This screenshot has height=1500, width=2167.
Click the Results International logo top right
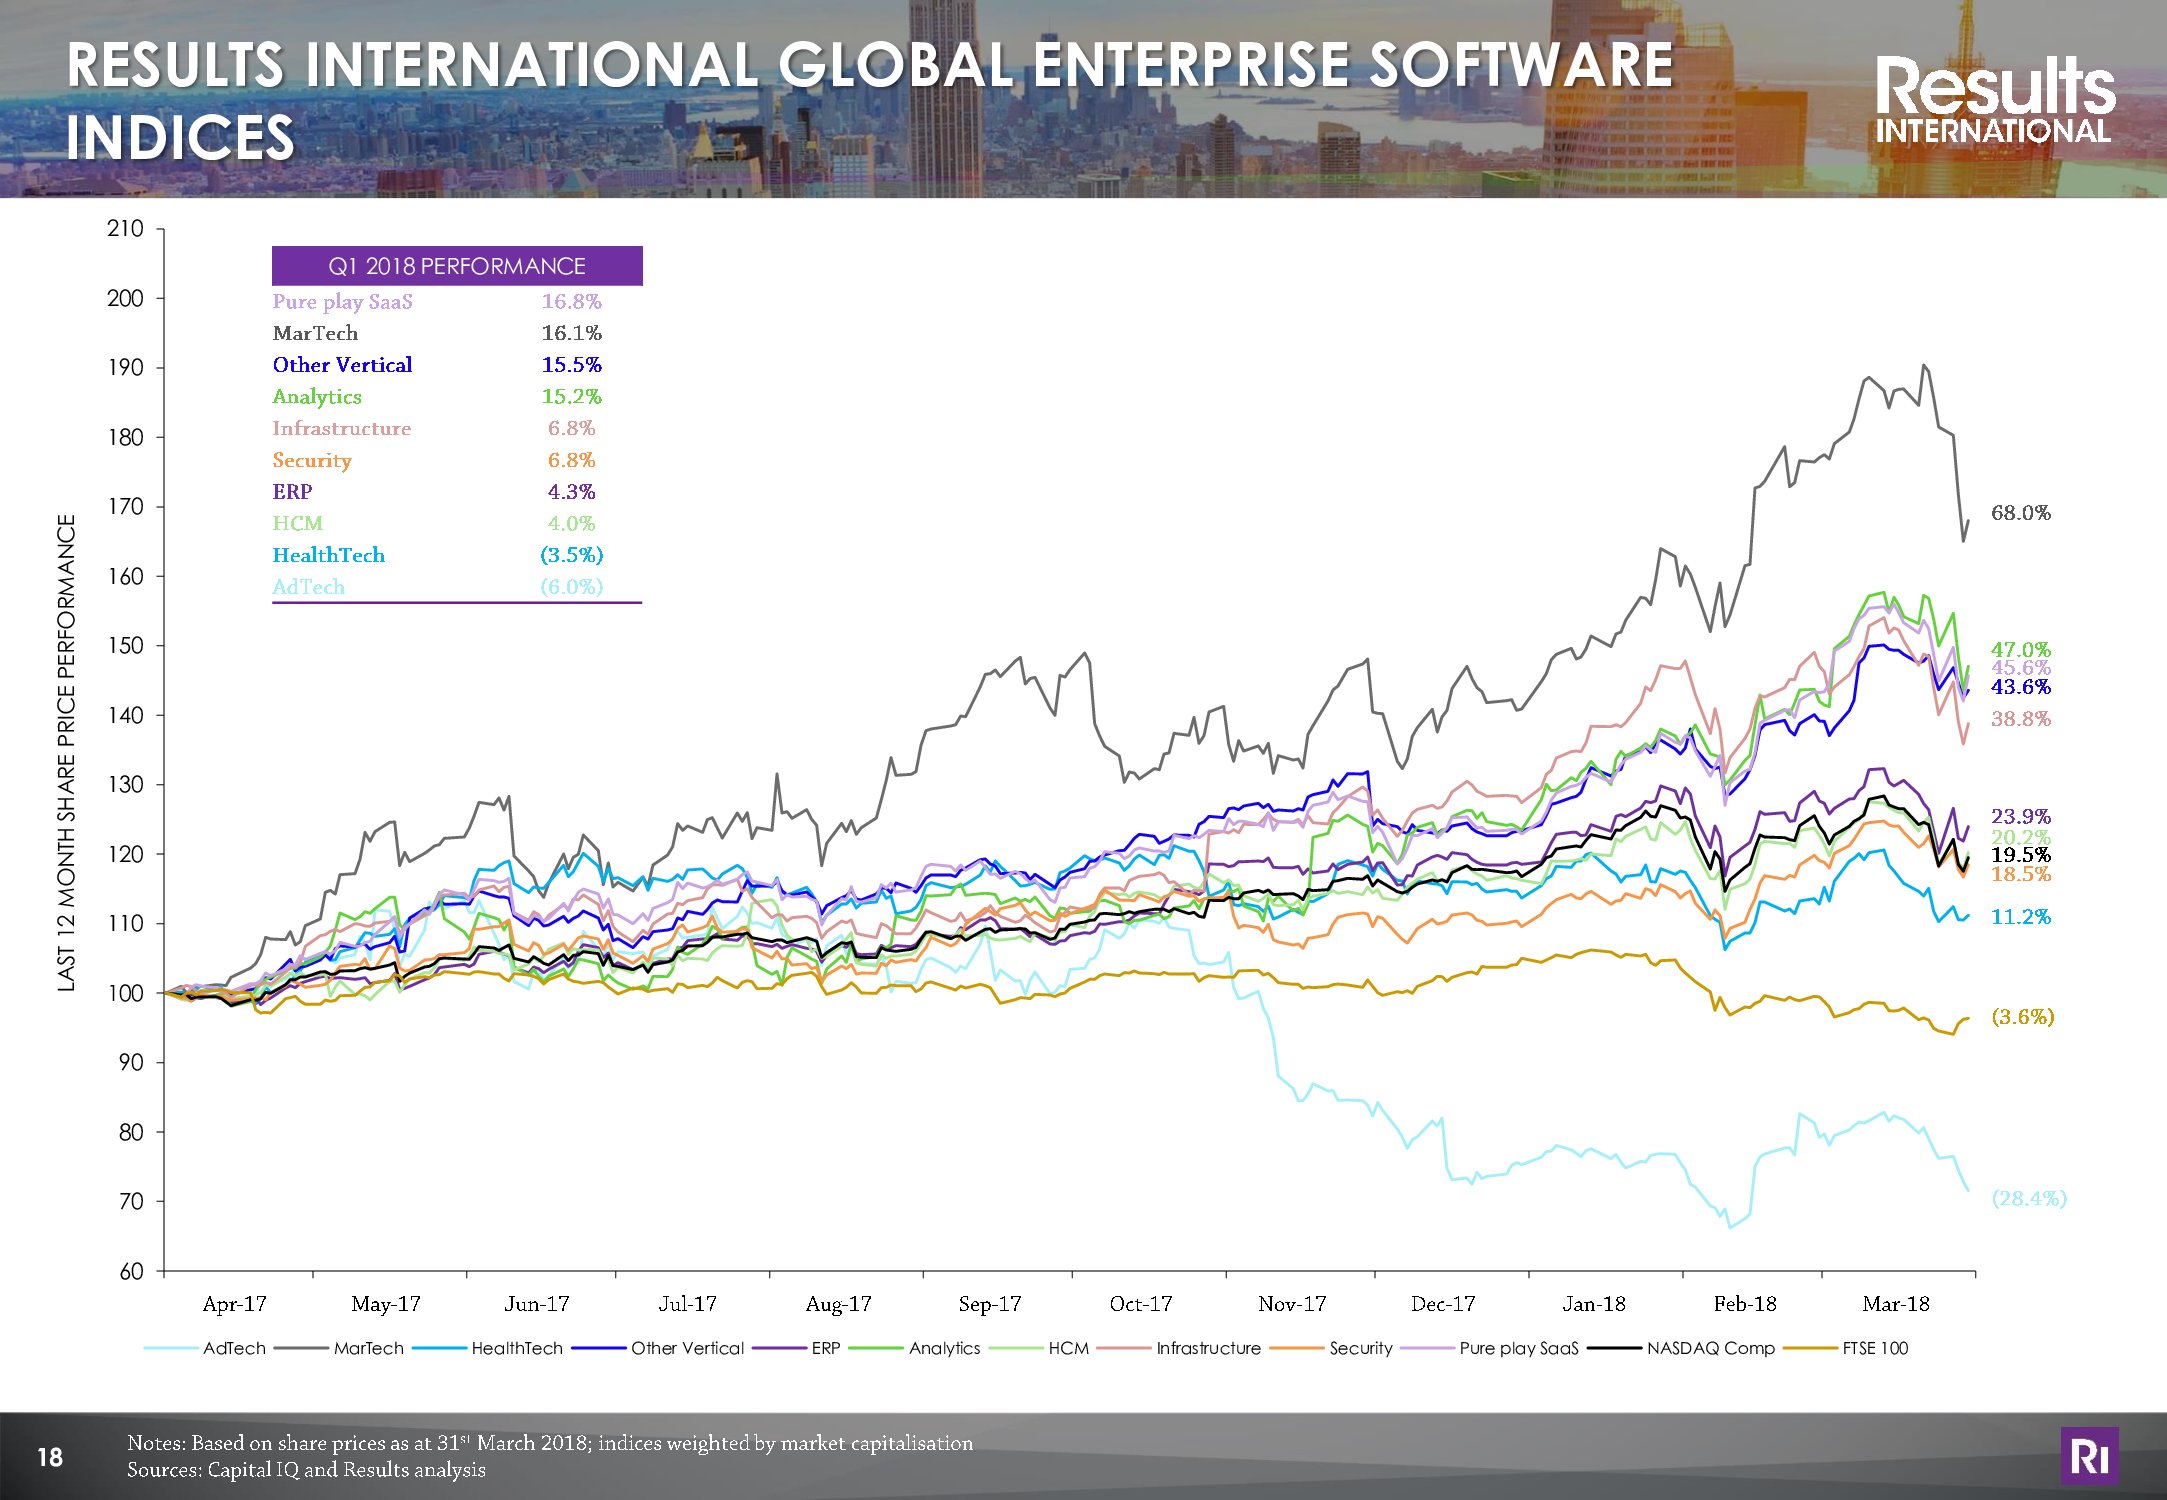click(x=1994, y=100)
